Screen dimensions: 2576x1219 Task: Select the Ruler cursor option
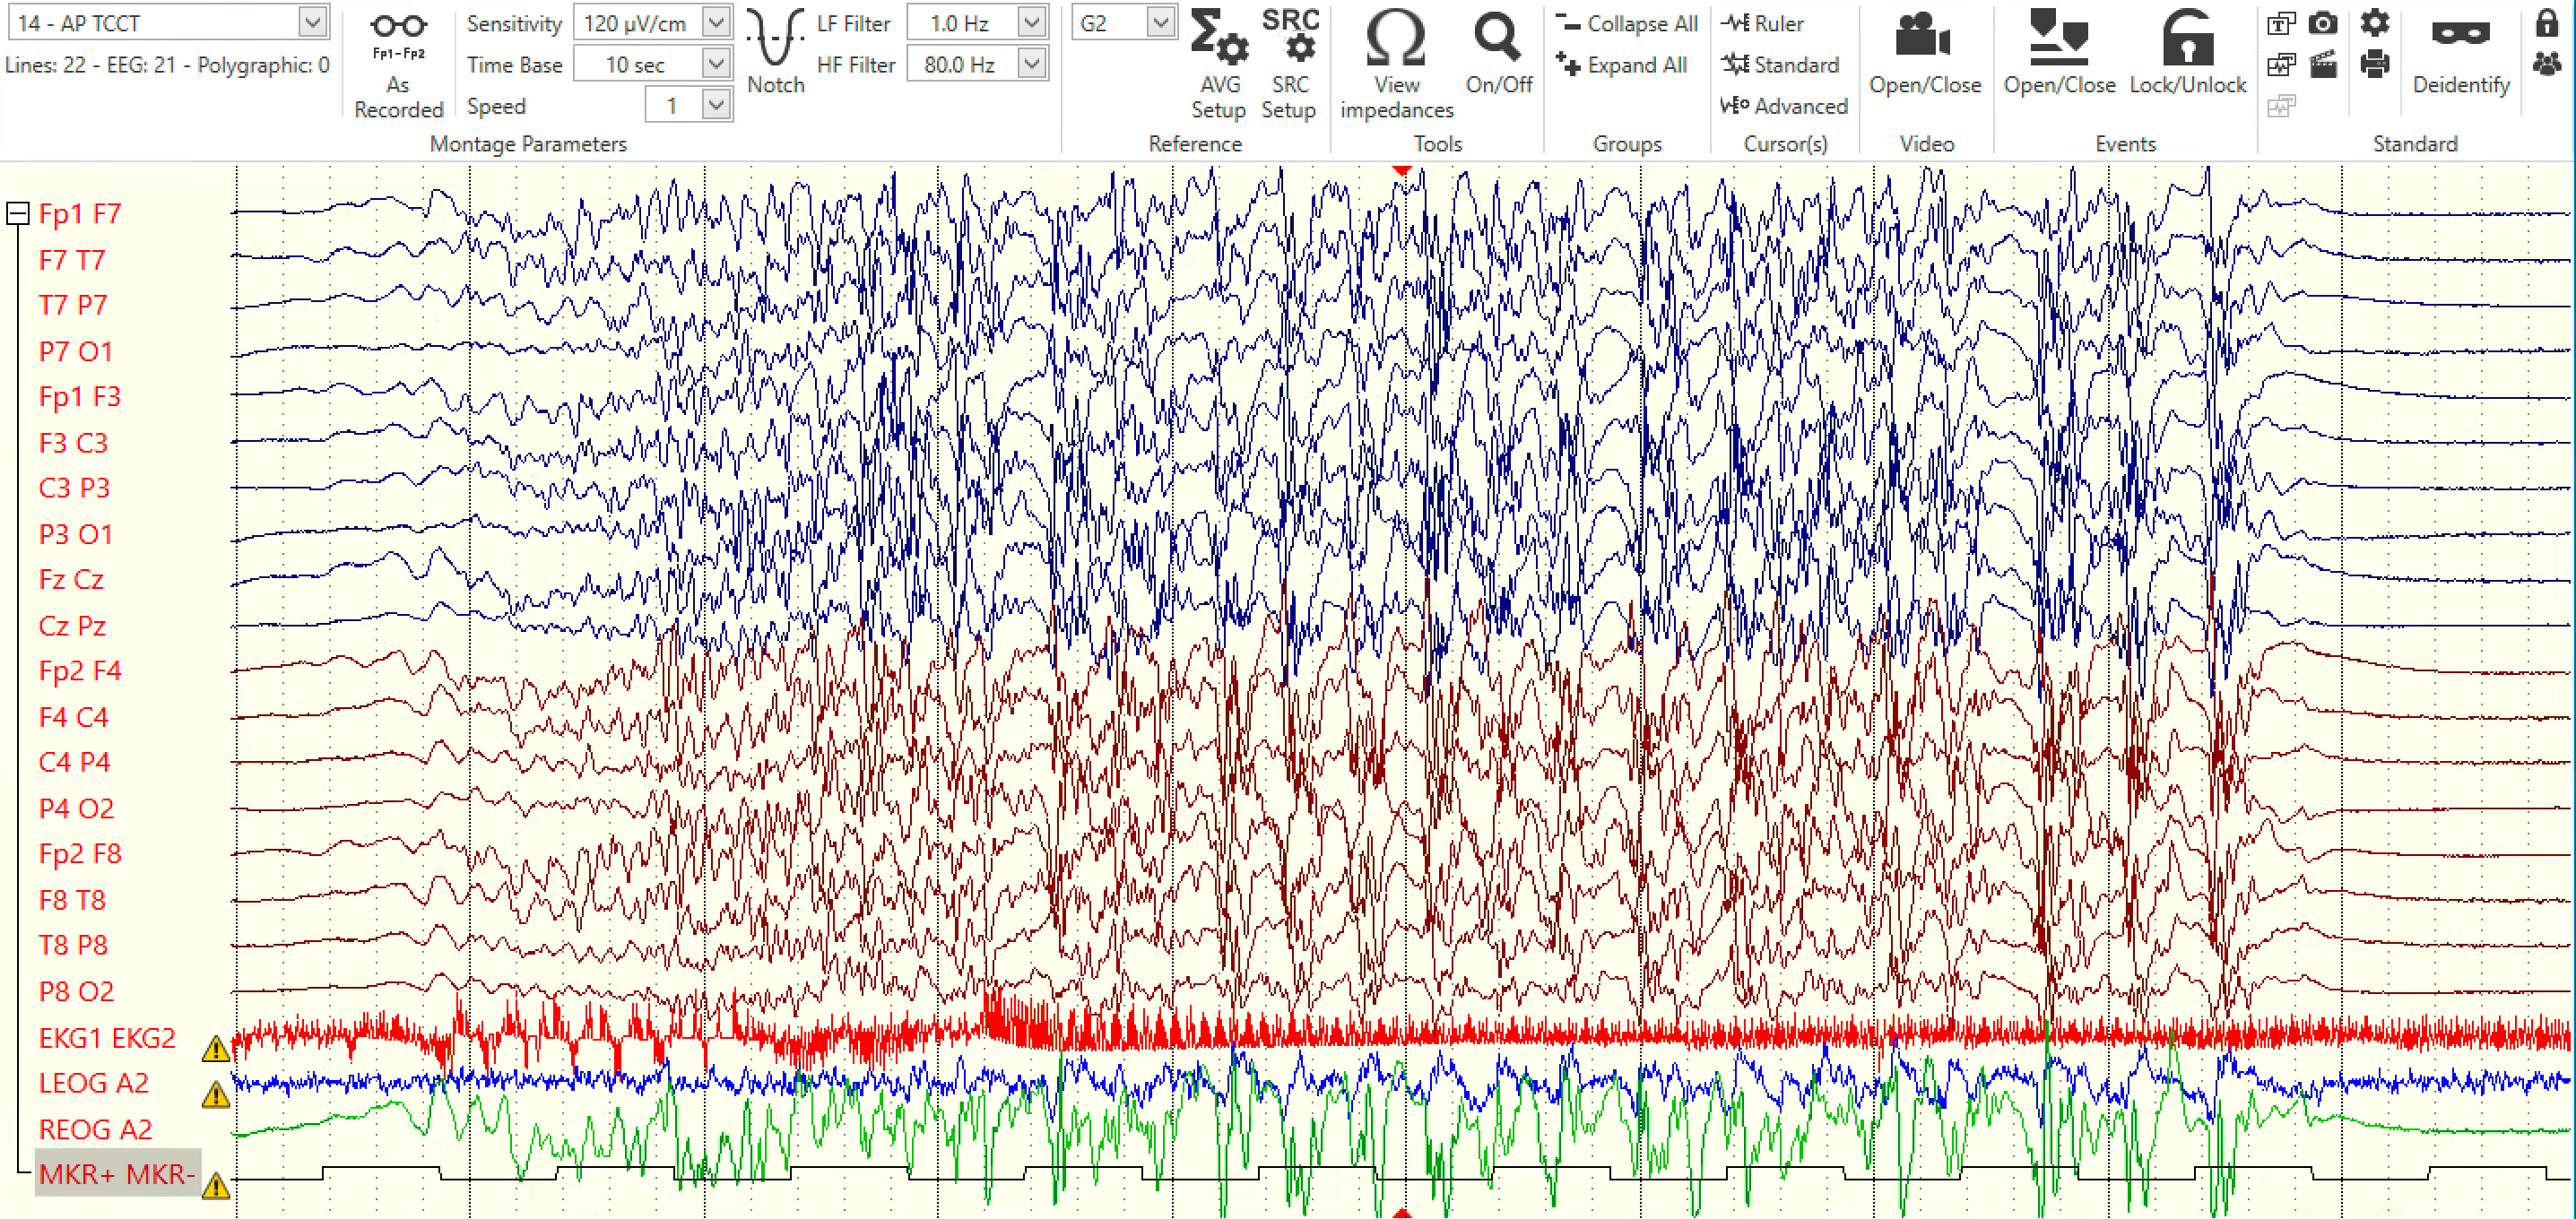1764,23
